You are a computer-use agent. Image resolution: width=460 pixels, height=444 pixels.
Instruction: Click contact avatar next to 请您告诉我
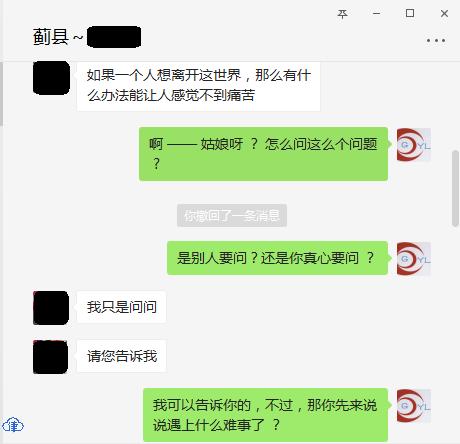pos(51,357)
